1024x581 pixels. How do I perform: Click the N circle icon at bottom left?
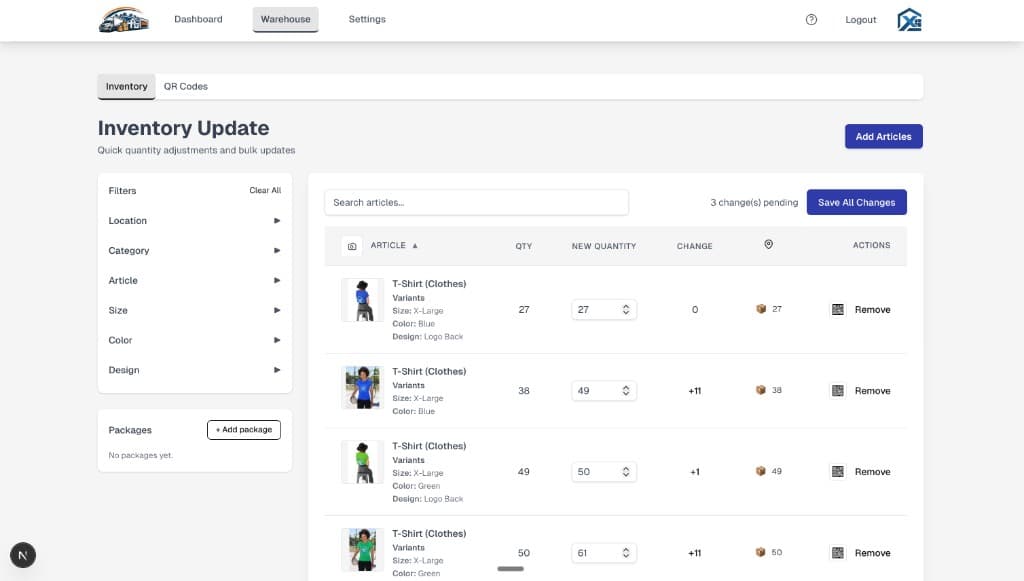[22, 555]
